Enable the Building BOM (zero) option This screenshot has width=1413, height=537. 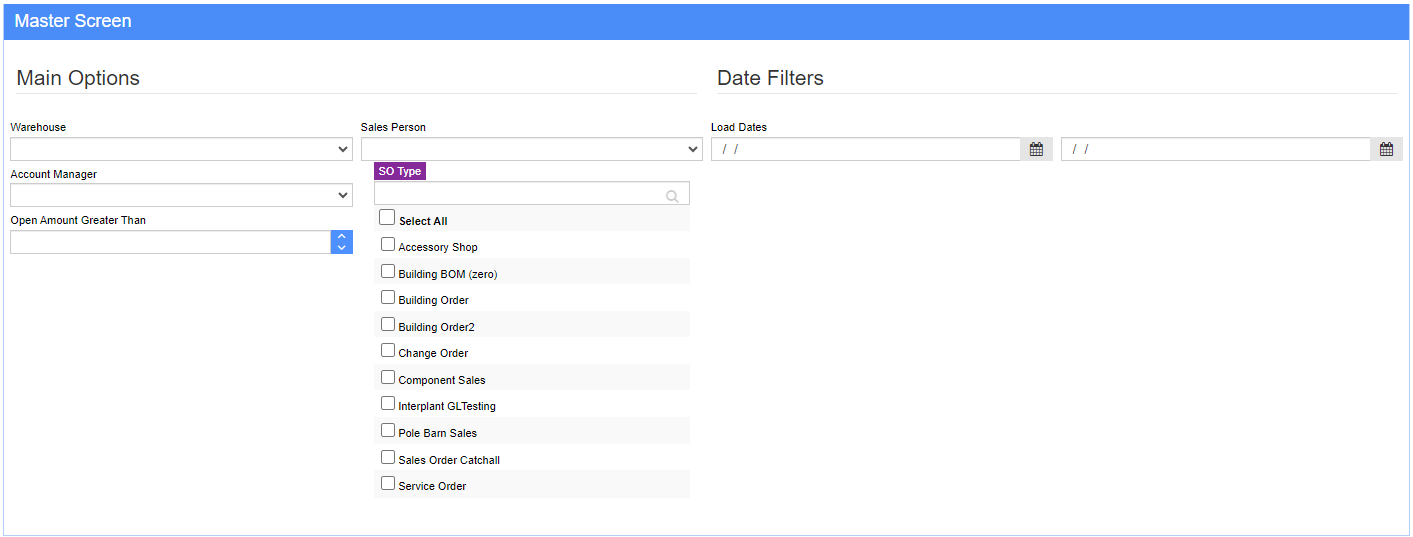coord(388,271)
